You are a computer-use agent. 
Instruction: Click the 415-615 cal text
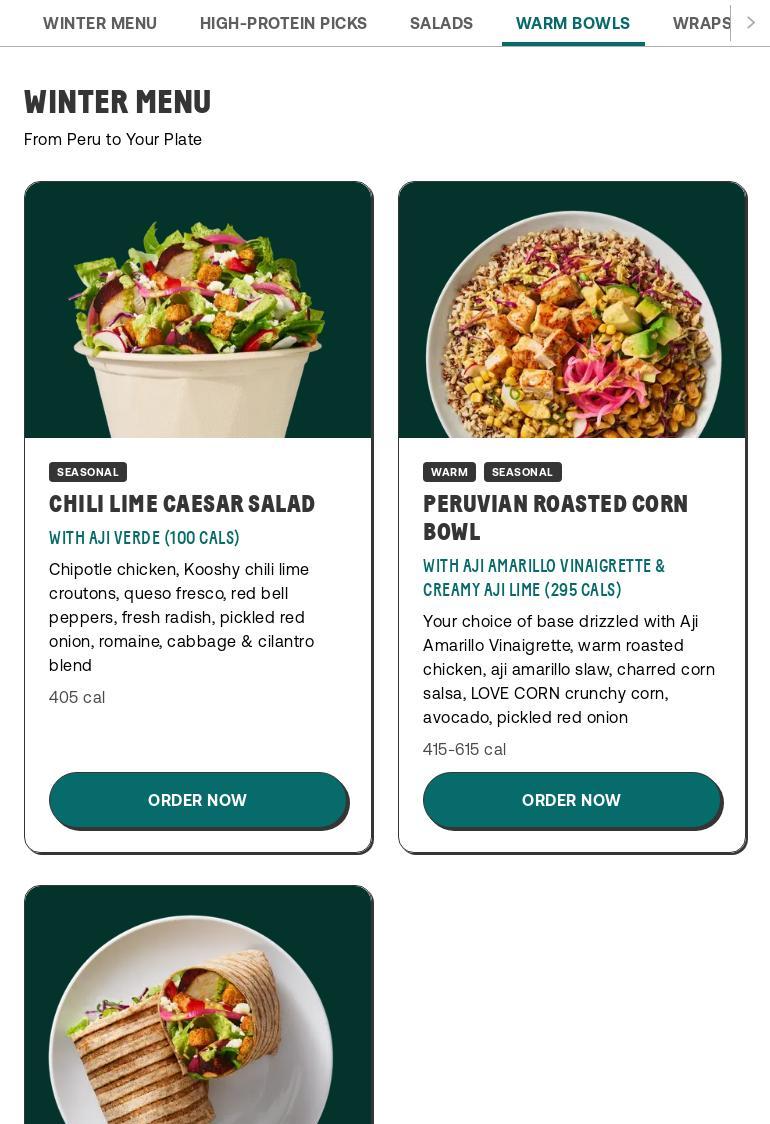465,749
